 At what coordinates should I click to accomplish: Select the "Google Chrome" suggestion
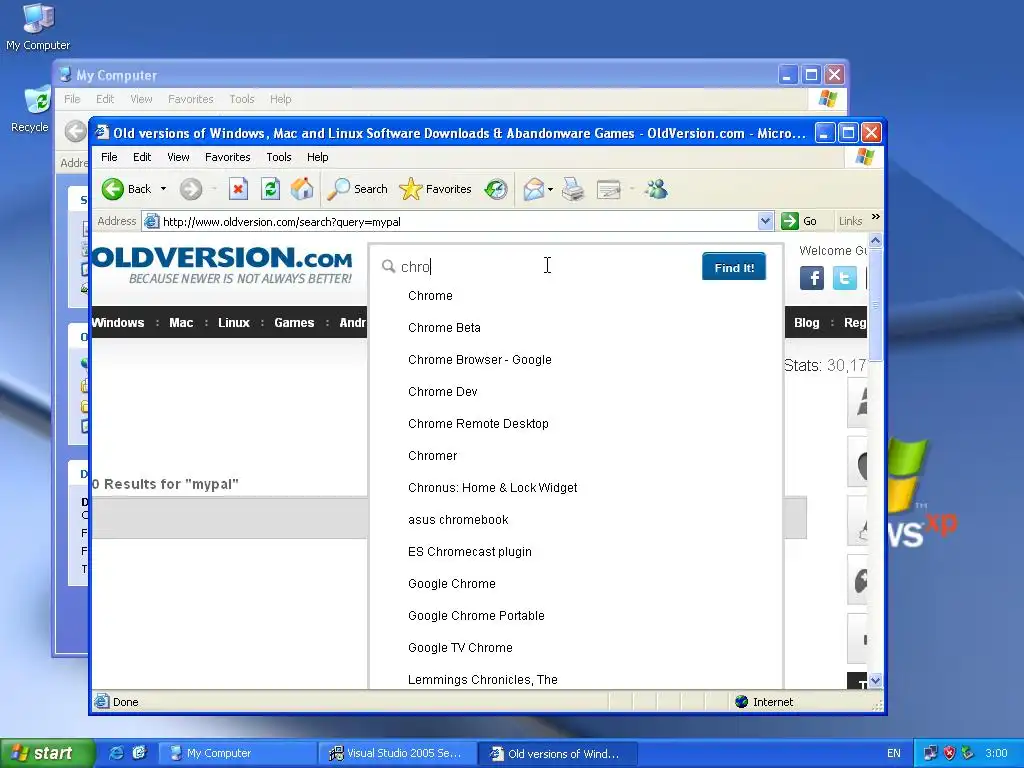[451, 584]
